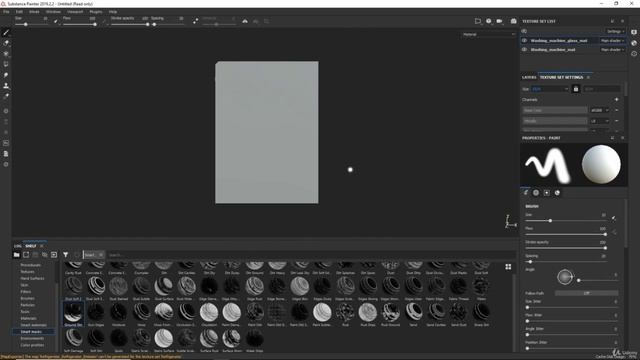Open Main shader dropdown for Washing_machine_glass_mat
This screenshot has width=640, height=360.
(x=612, y=40)
